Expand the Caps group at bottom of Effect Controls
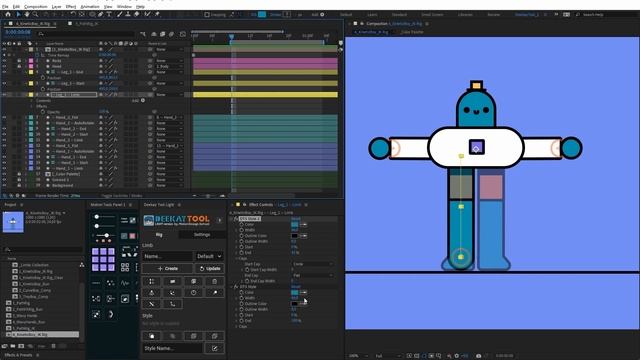Image resolution: width=640 pixels, height=360 pixels. 237,327
